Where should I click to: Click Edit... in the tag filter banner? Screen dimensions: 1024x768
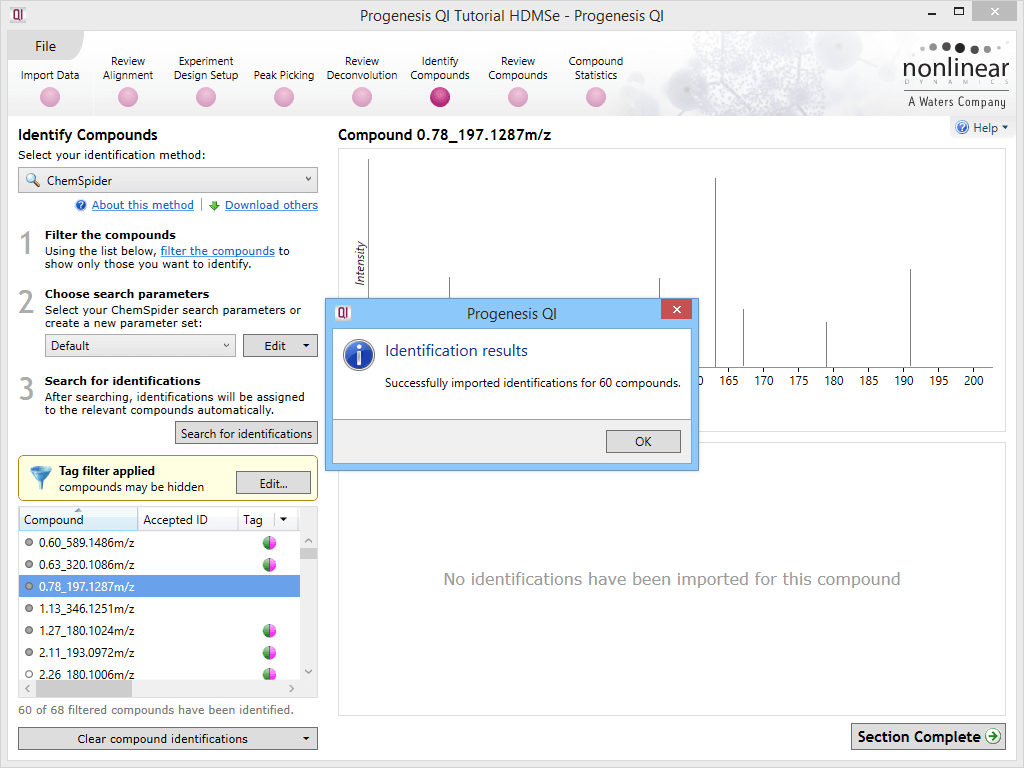tap(273, 484)
